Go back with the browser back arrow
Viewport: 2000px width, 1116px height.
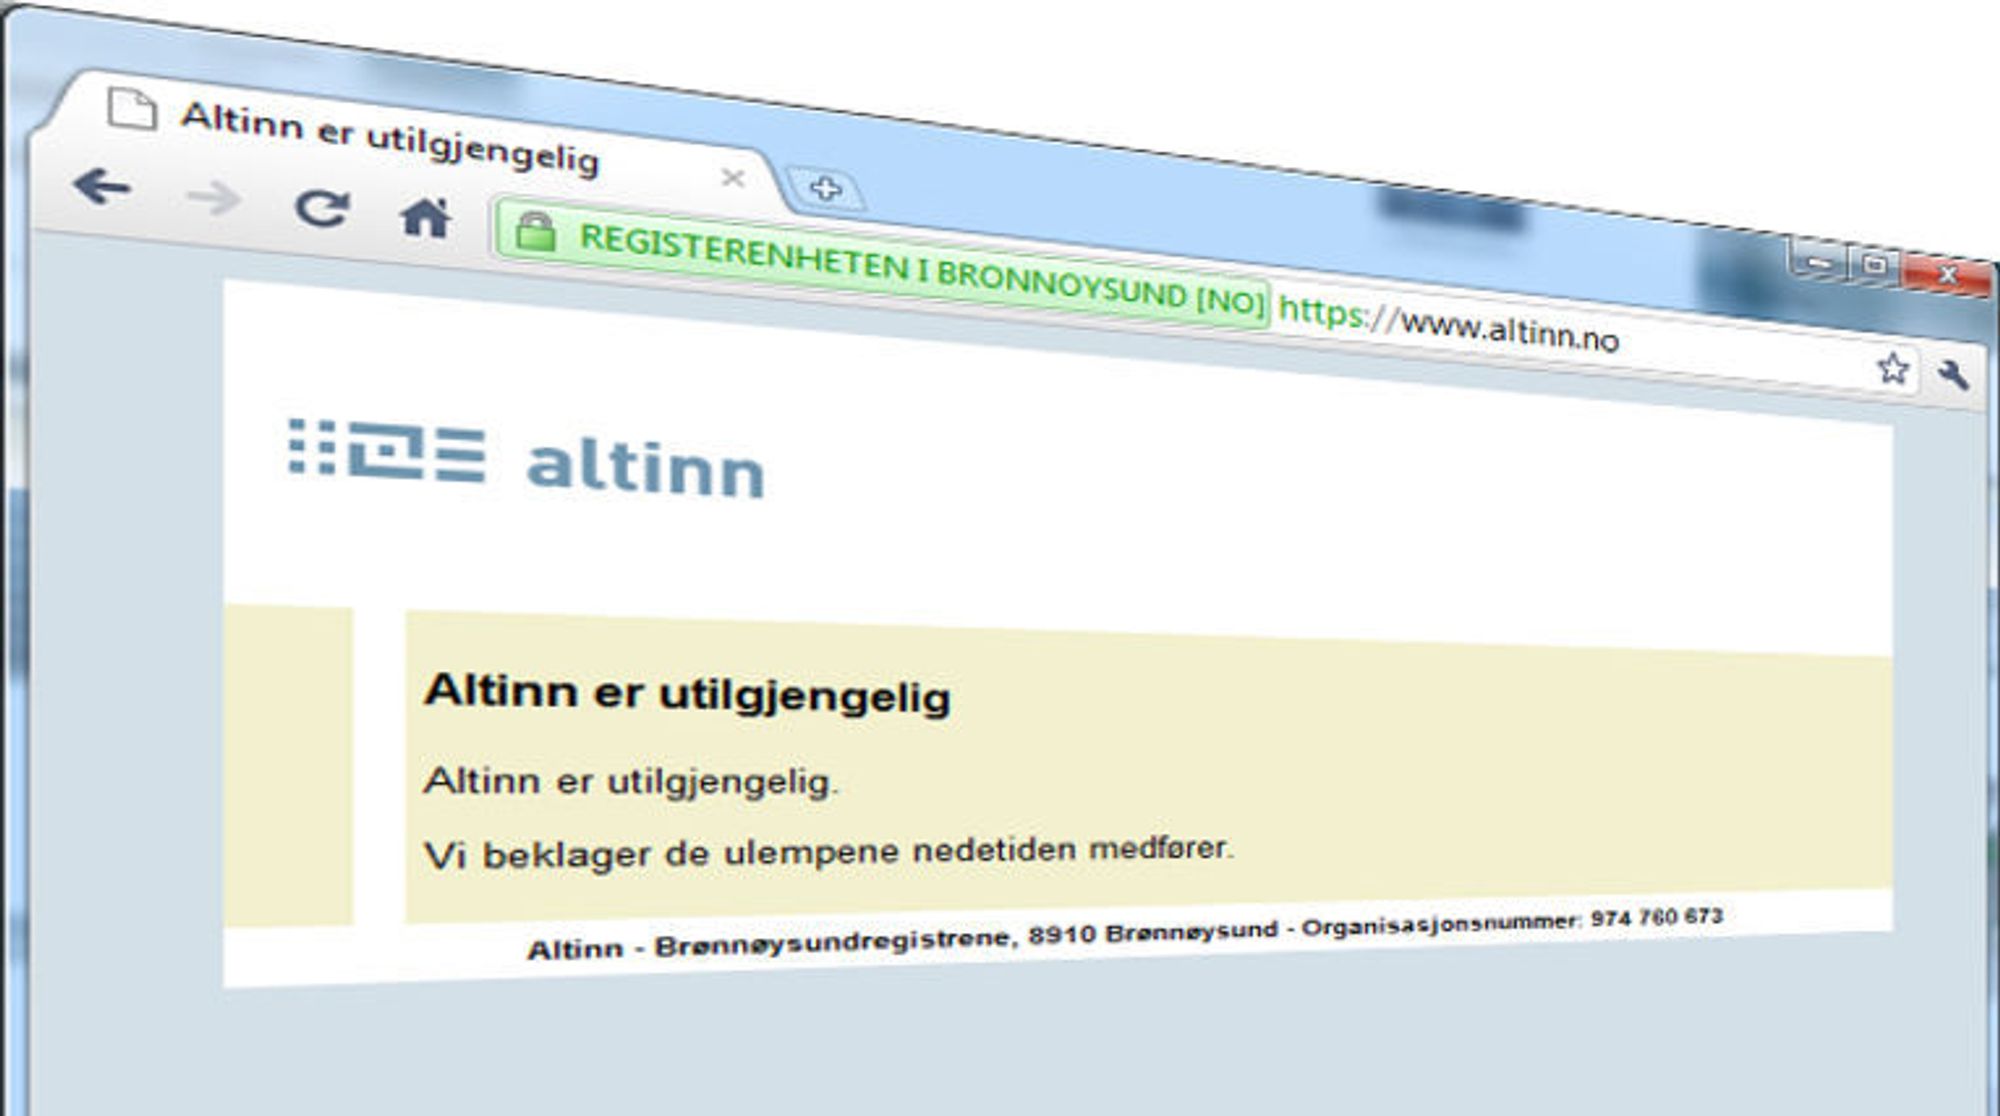pyautogui.click(x=102, y=187)
